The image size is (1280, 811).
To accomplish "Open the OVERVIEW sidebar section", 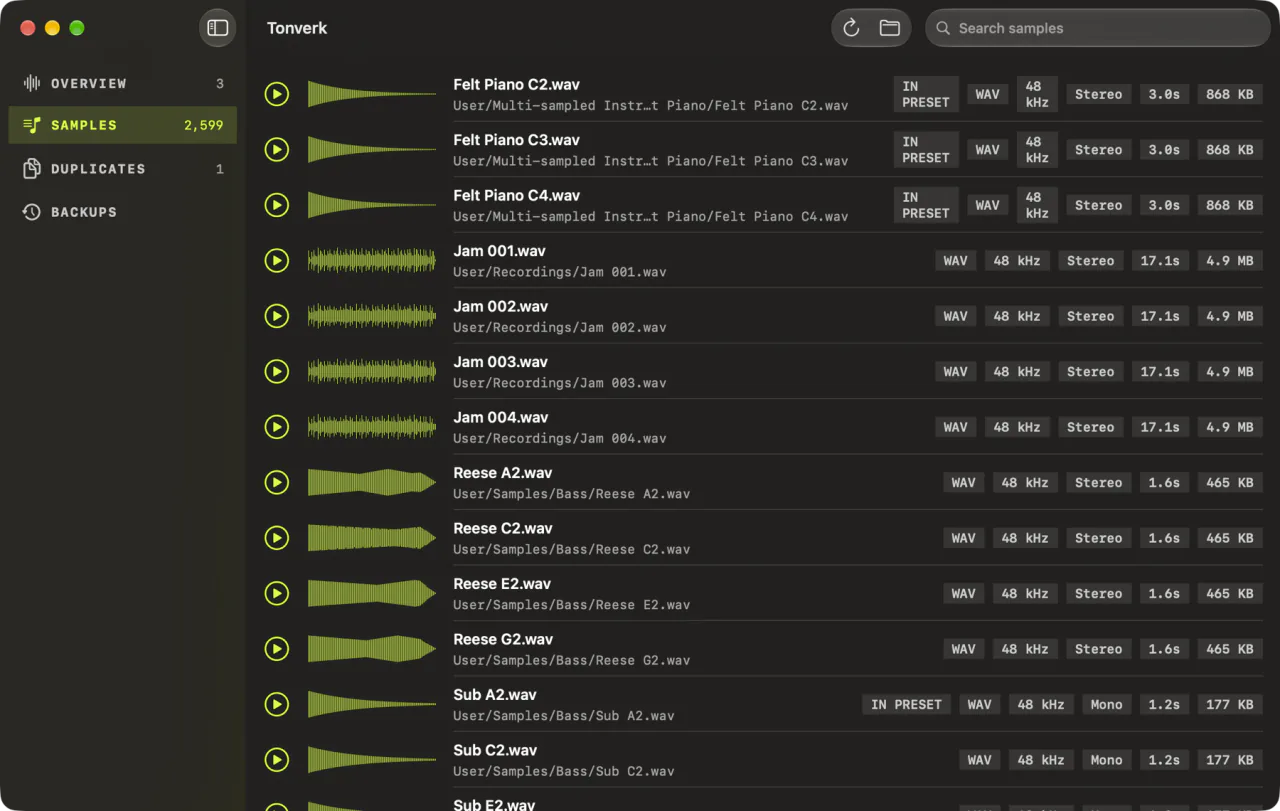I will click(x=123, y=83).
